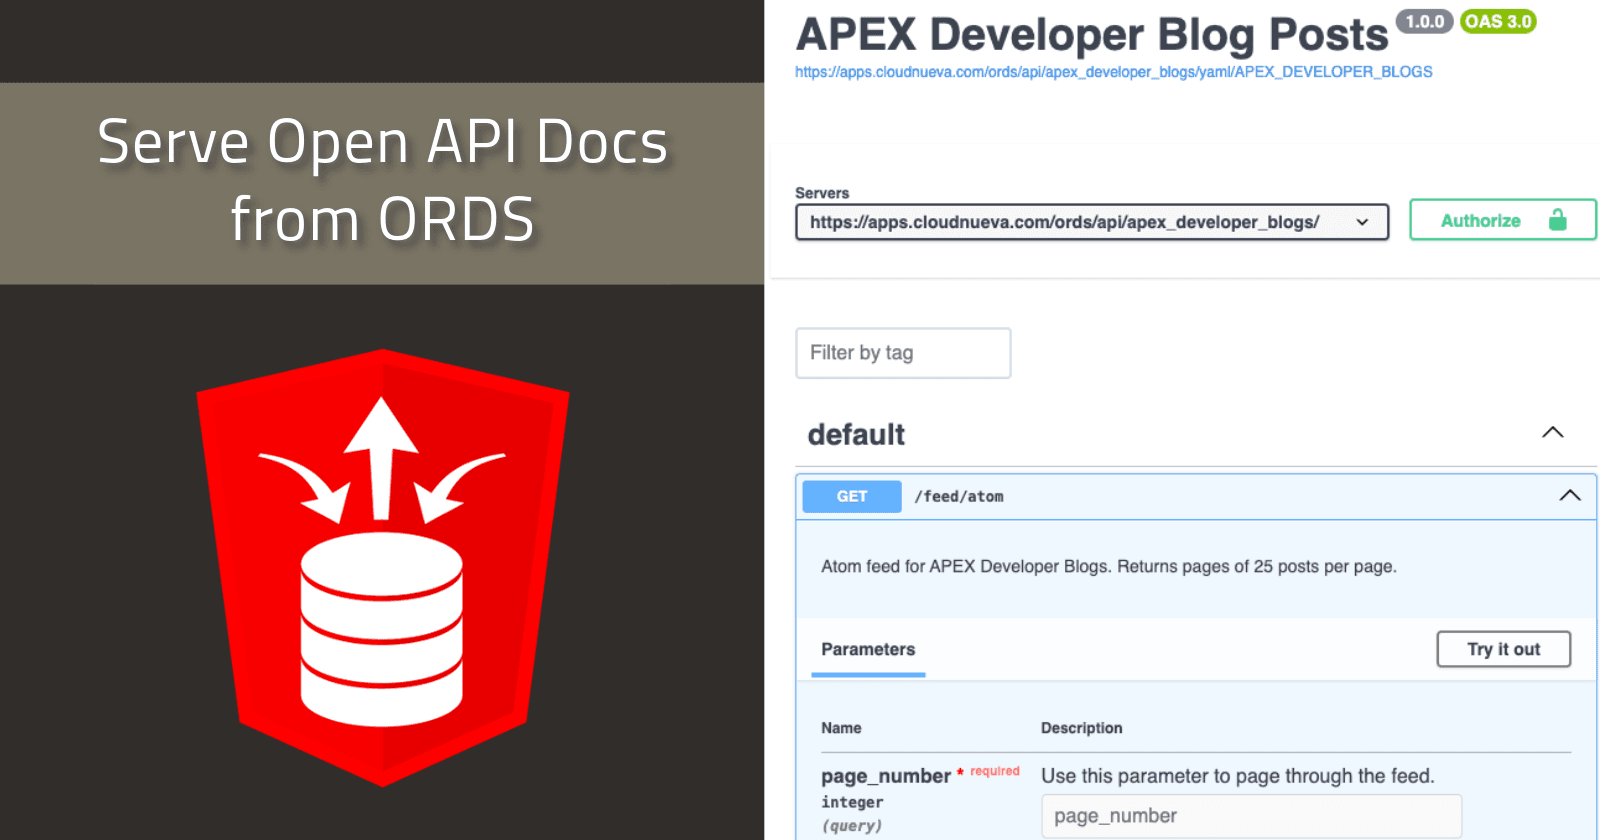
Task: Open the Servers URL dropdown
Action: 1092,222
